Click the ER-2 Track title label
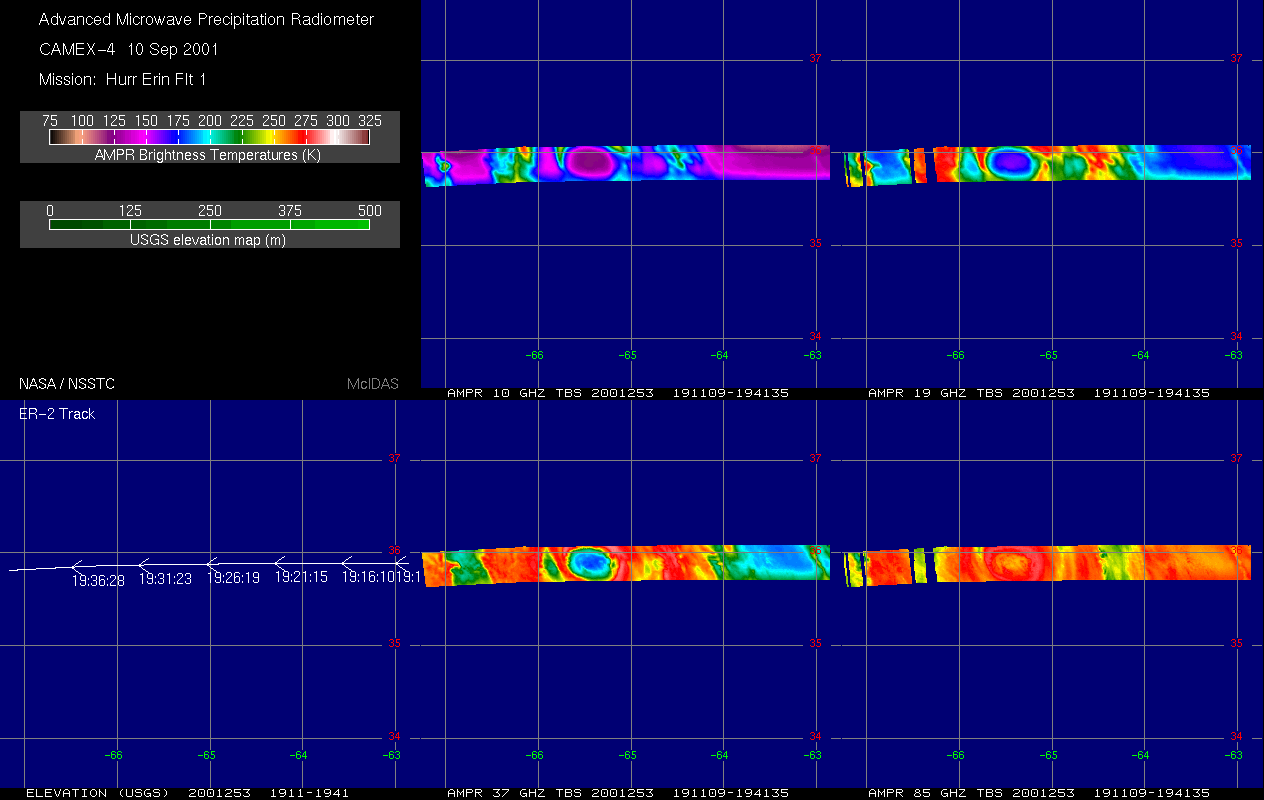 pos(57,414)
